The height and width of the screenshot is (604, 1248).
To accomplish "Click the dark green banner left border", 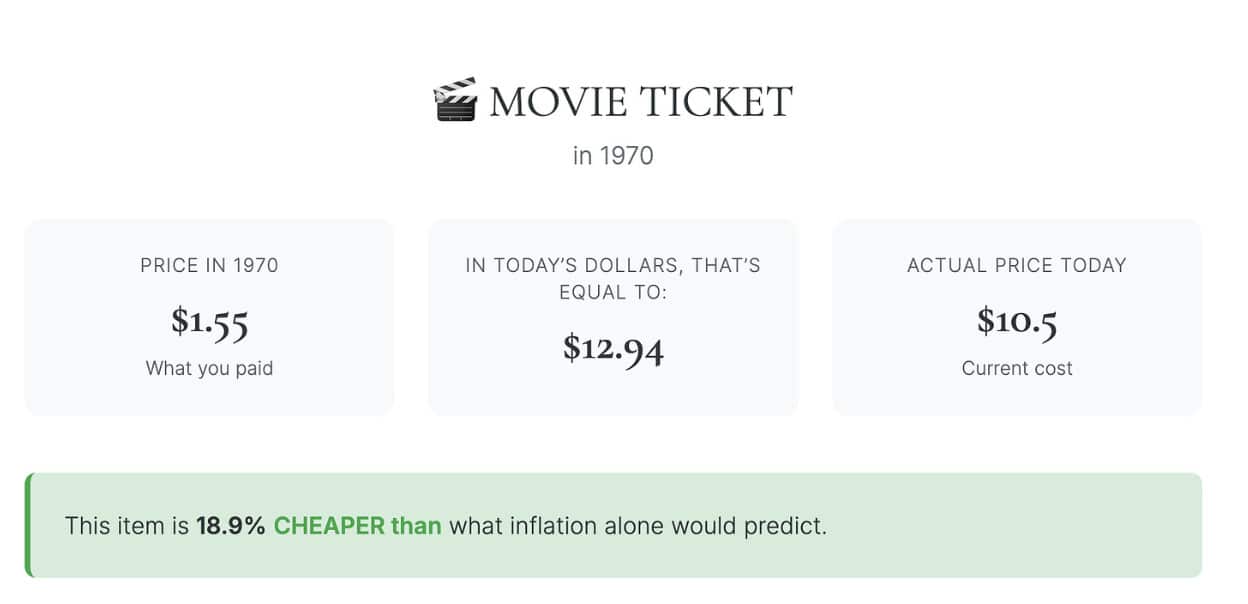I will pos(28,525).
